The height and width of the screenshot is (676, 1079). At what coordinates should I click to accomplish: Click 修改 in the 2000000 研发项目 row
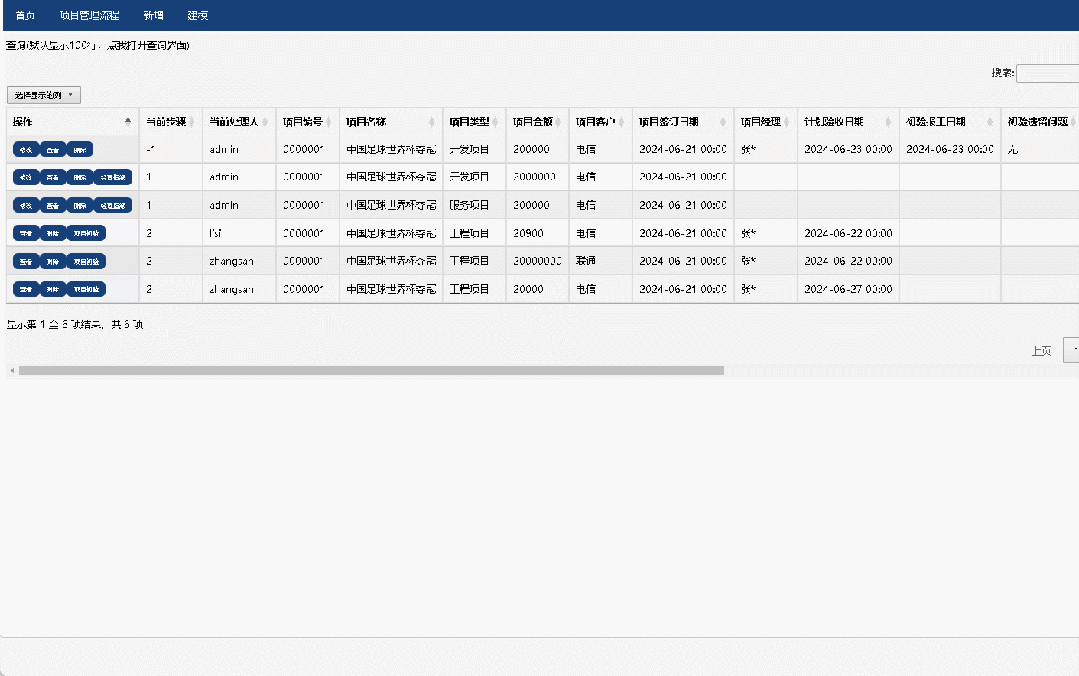click(x=26, y=178)
